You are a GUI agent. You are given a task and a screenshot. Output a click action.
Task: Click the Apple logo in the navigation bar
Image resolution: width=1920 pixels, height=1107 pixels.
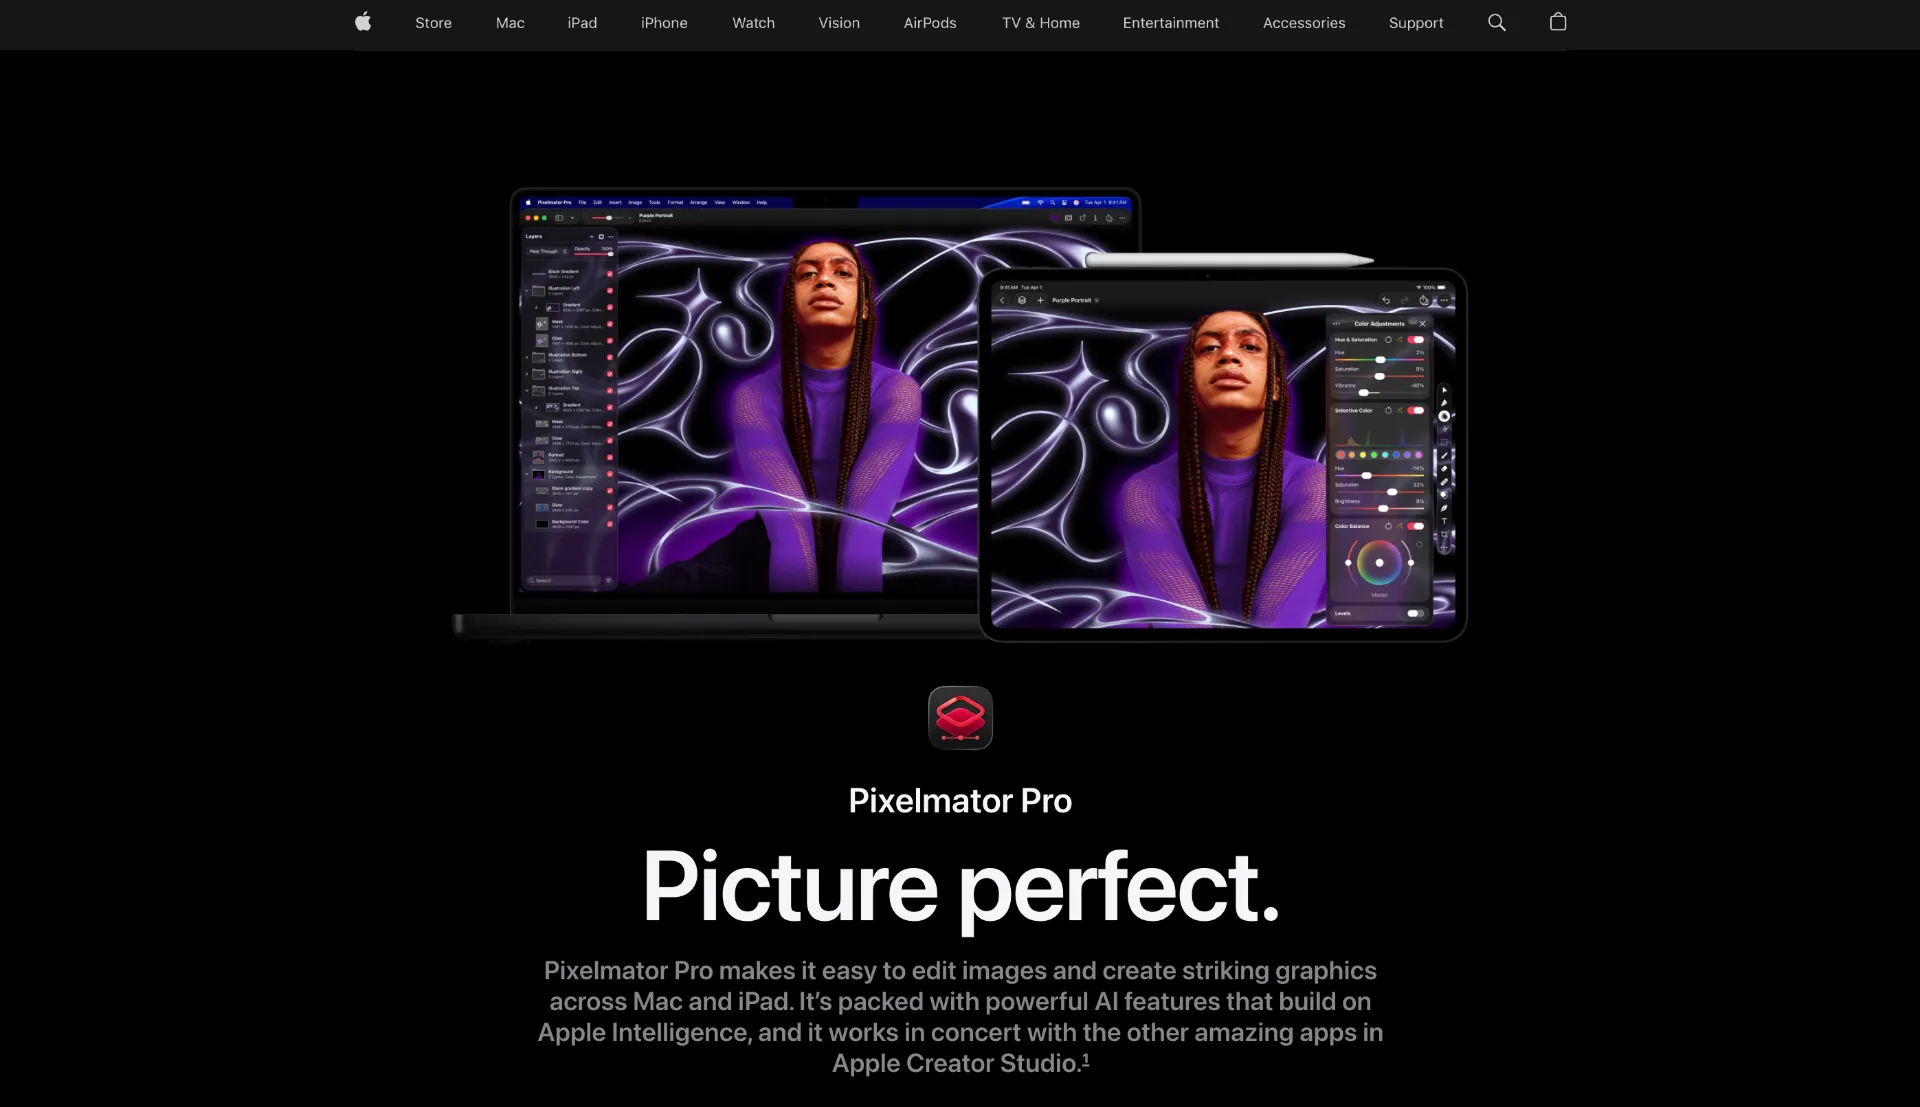point(363,22)
